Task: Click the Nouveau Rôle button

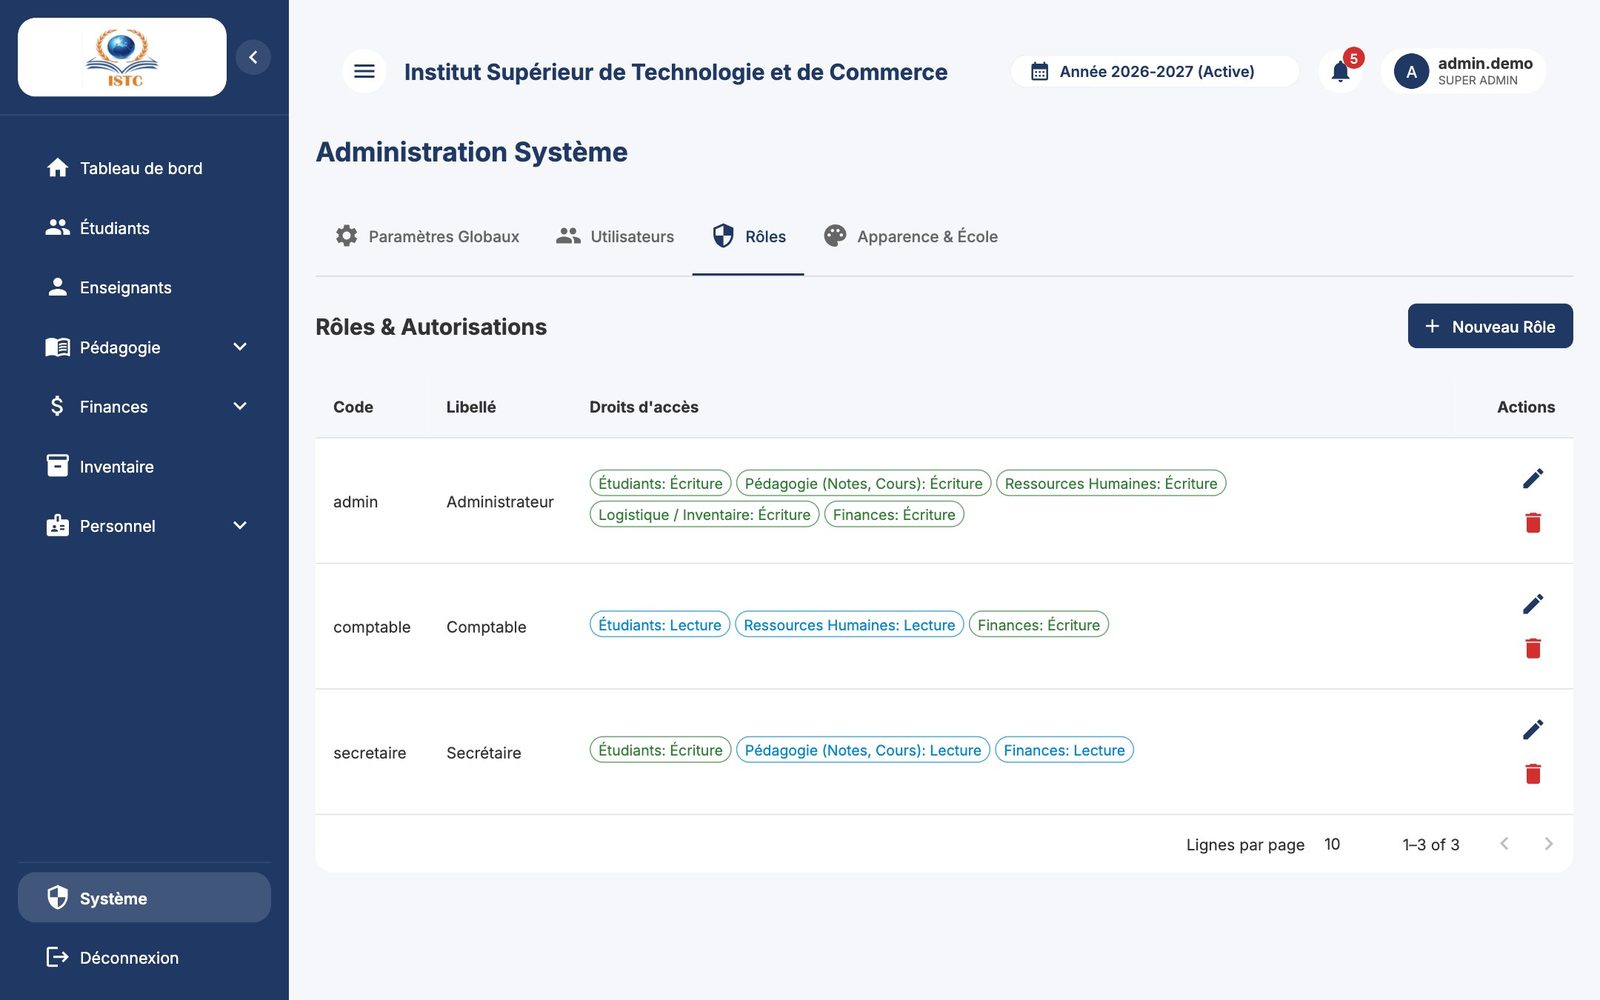Action: 1490,326
